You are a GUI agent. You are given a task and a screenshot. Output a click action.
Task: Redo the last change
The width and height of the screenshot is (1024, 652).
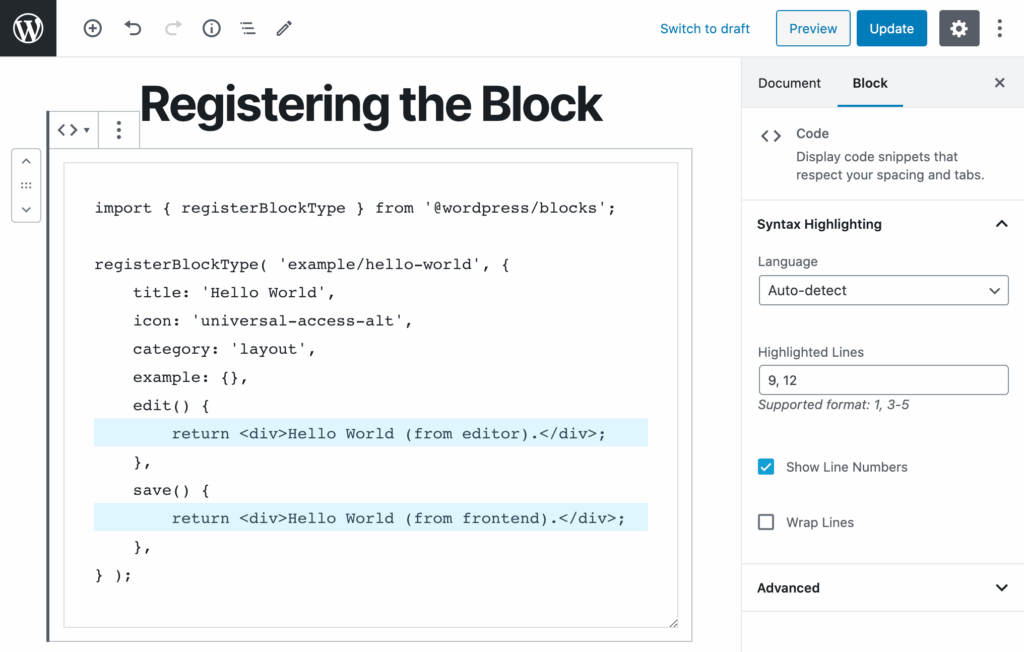172,28
